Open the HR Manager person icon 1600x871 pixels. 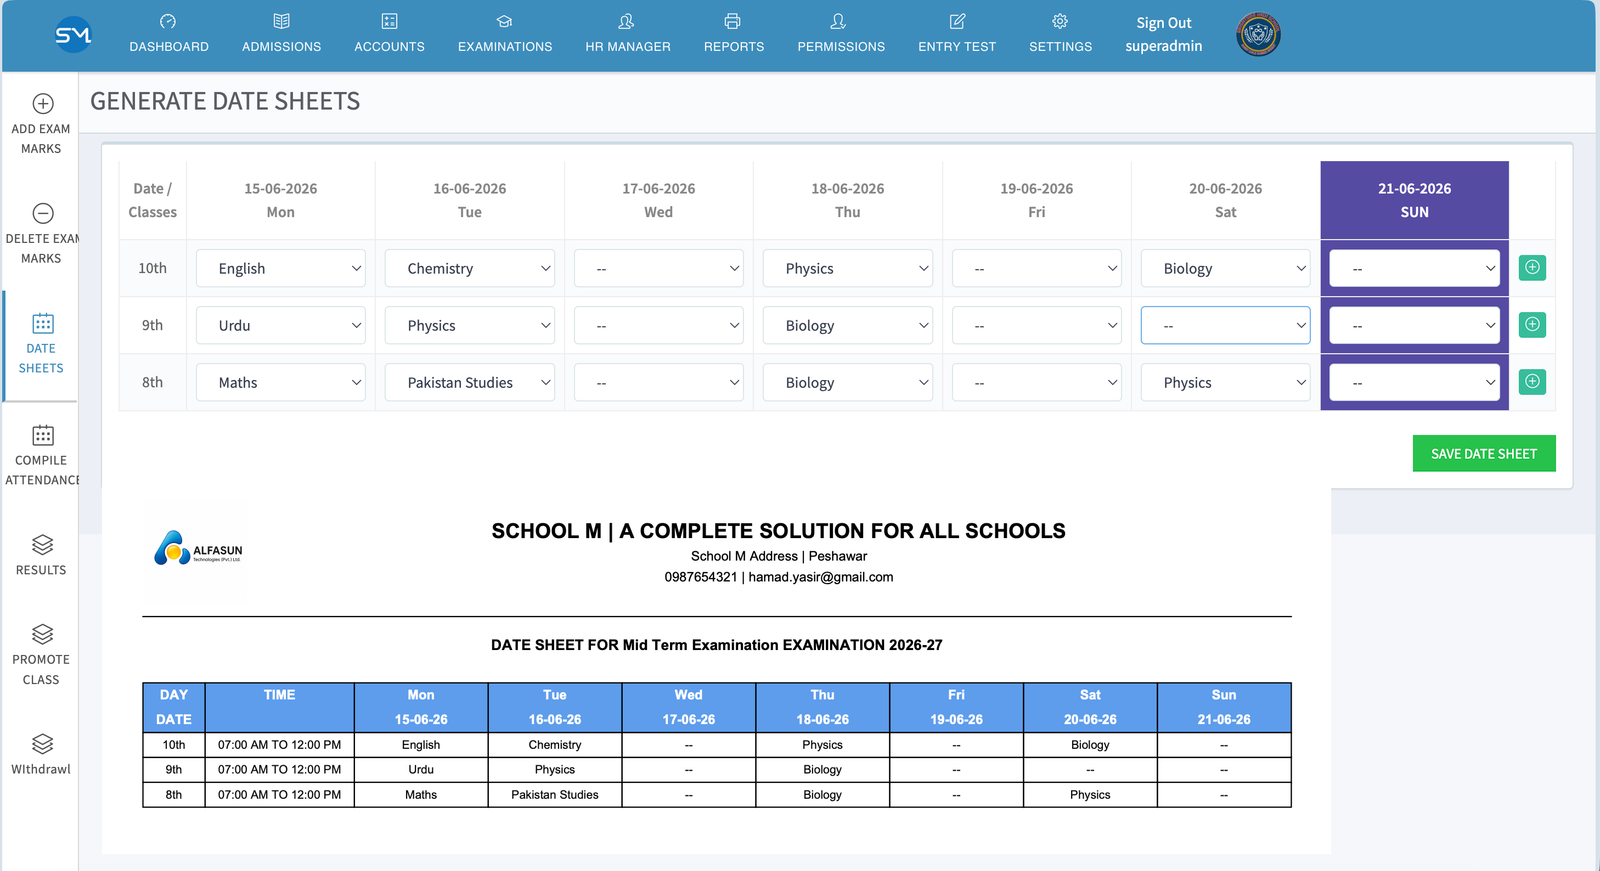click(627, 21)
